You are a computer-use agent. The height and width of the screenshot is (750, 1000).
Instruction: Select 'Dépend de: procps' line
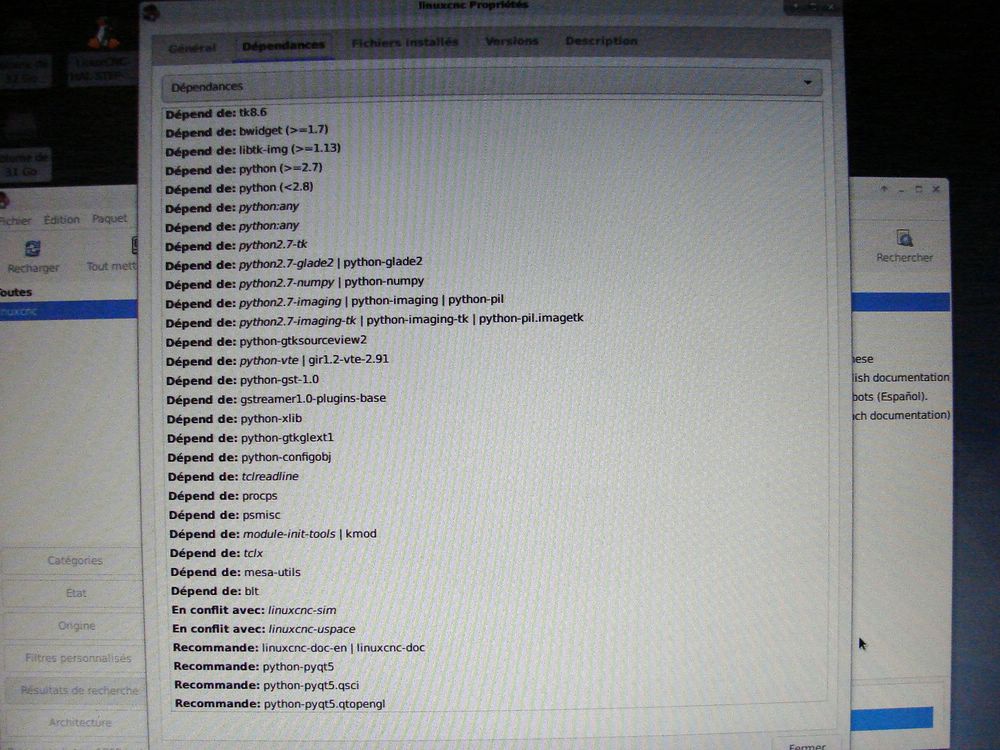[223, 496]
